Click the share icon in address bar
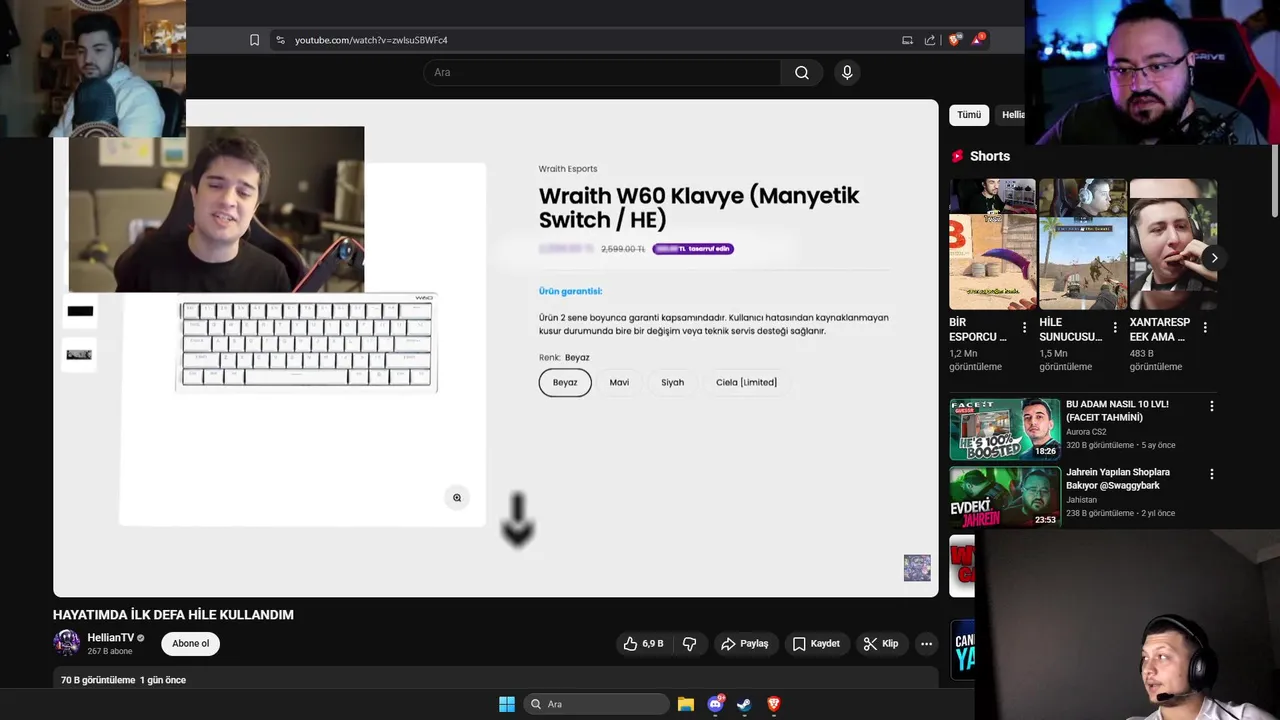The image size is (1280, 720). (x=930, y=40)
